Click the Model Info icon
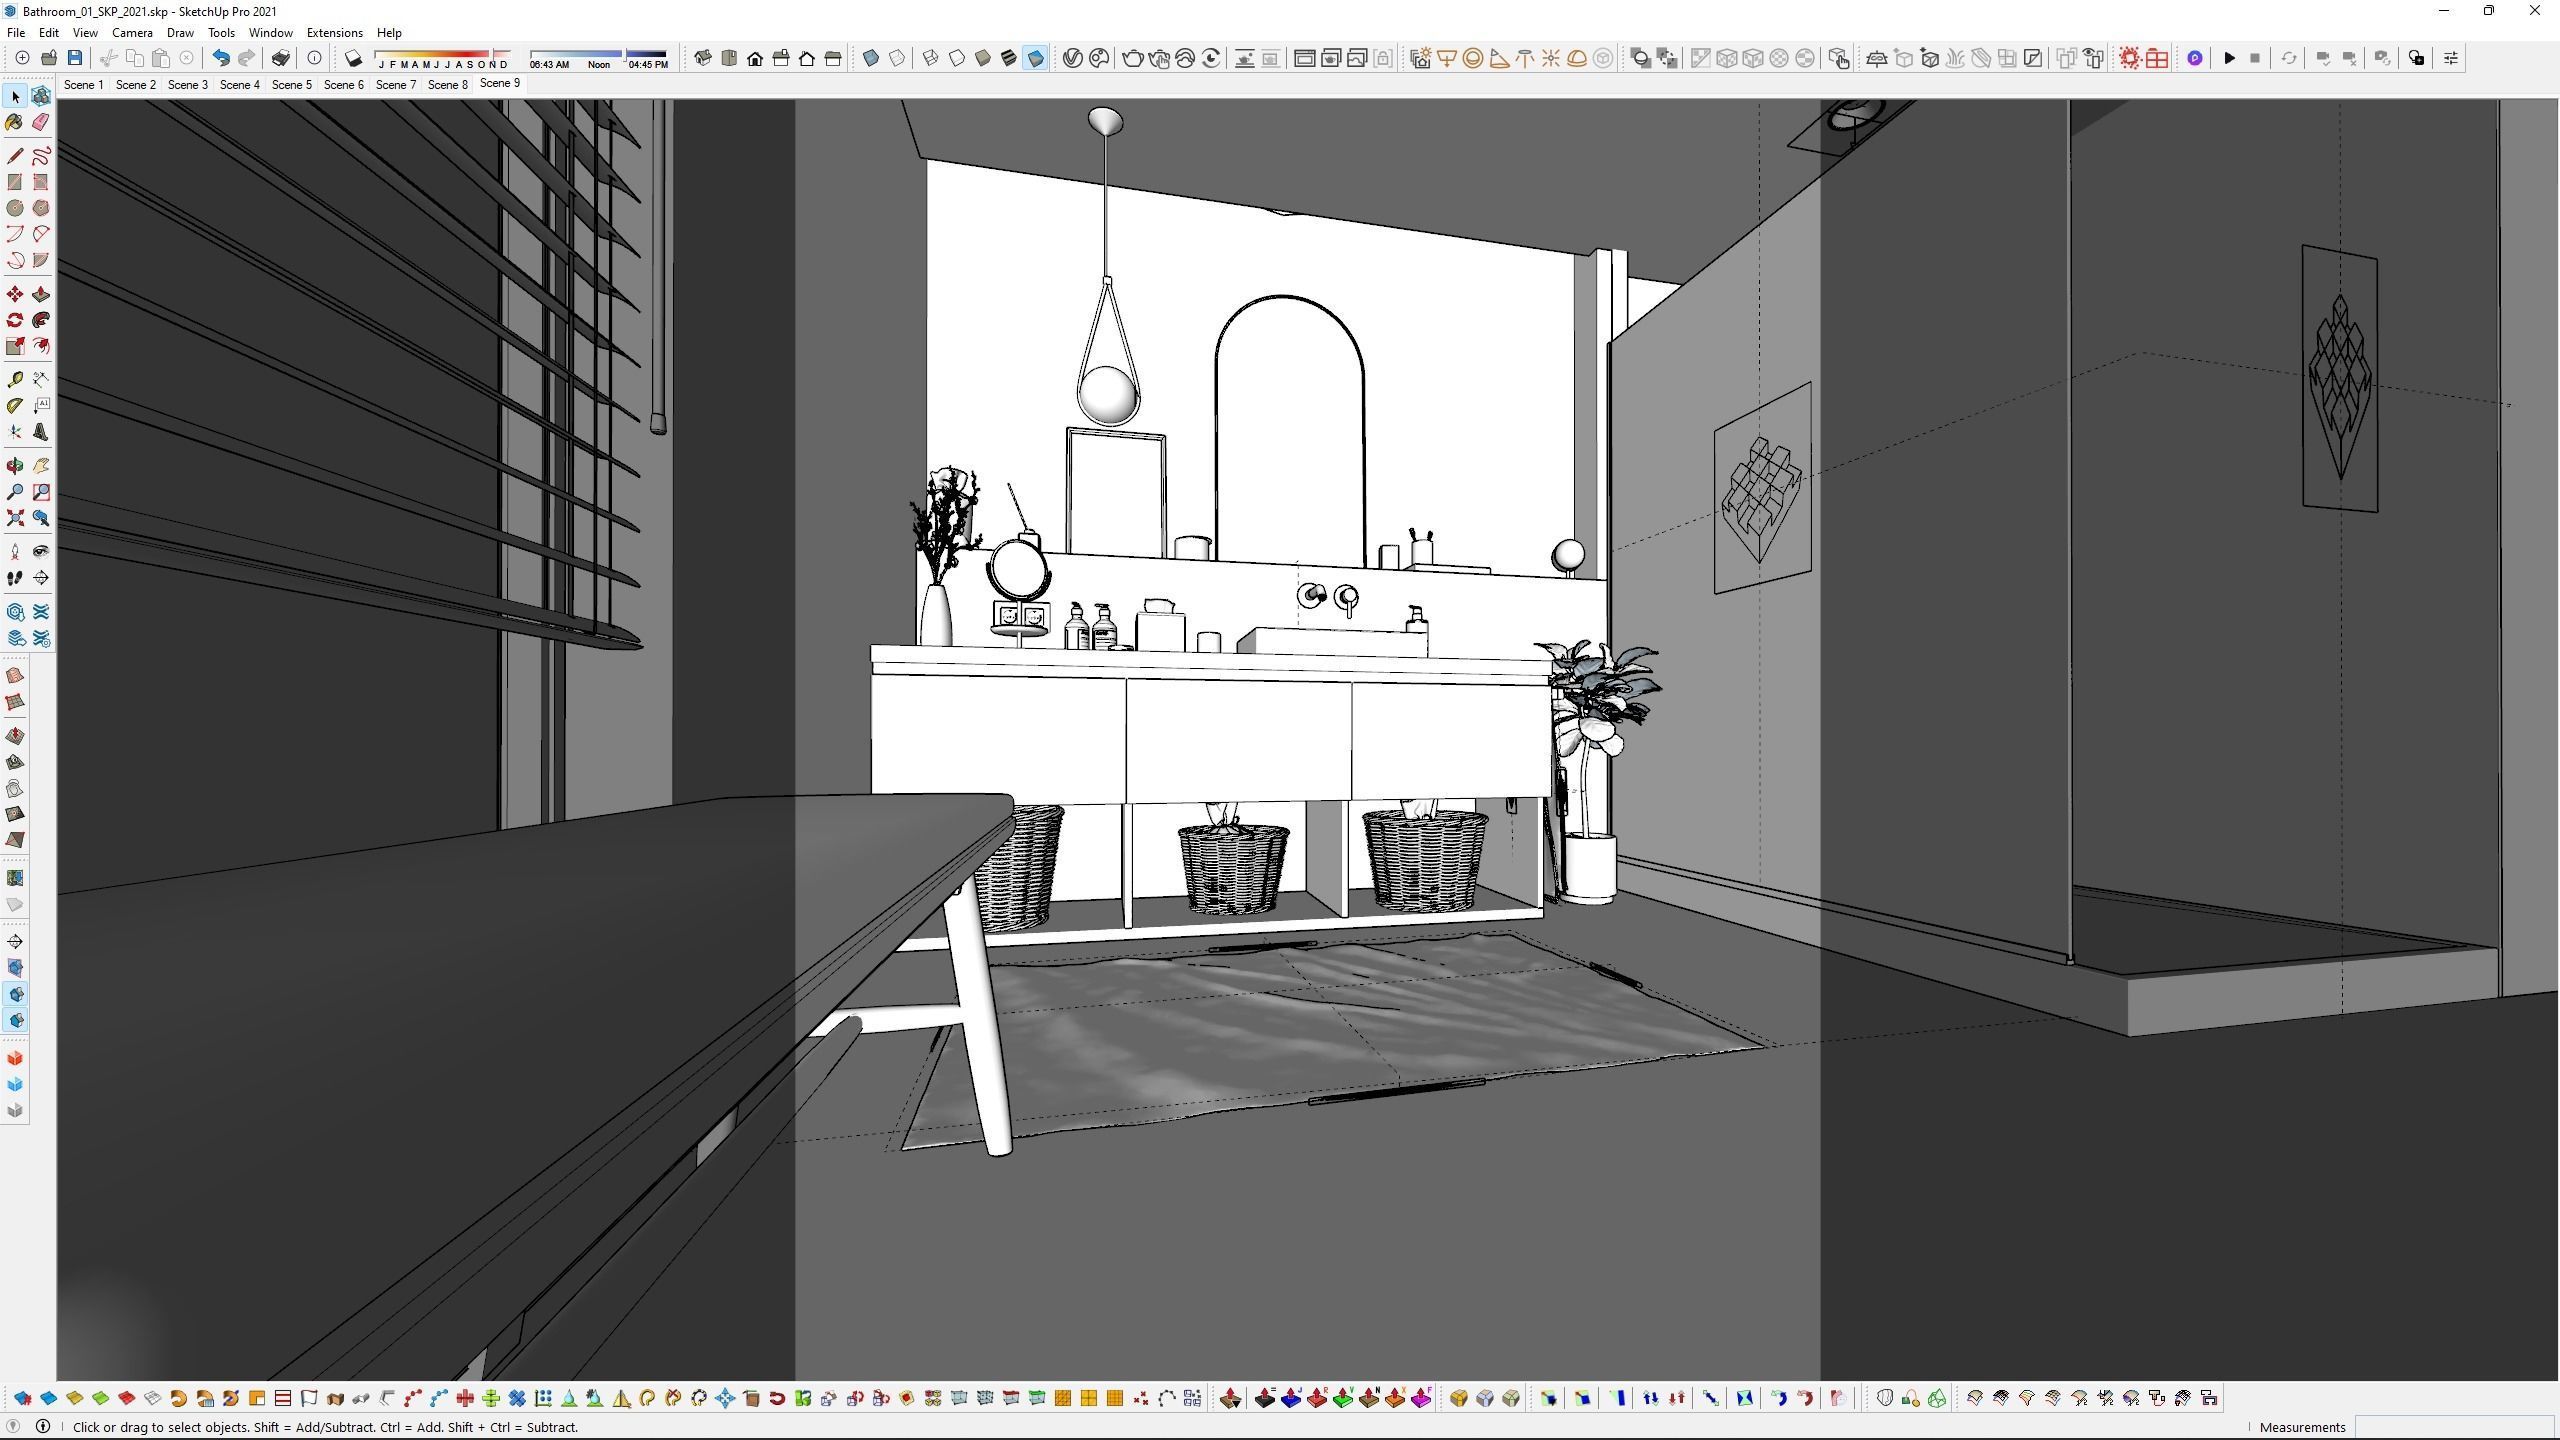 (x=314, y=58)
